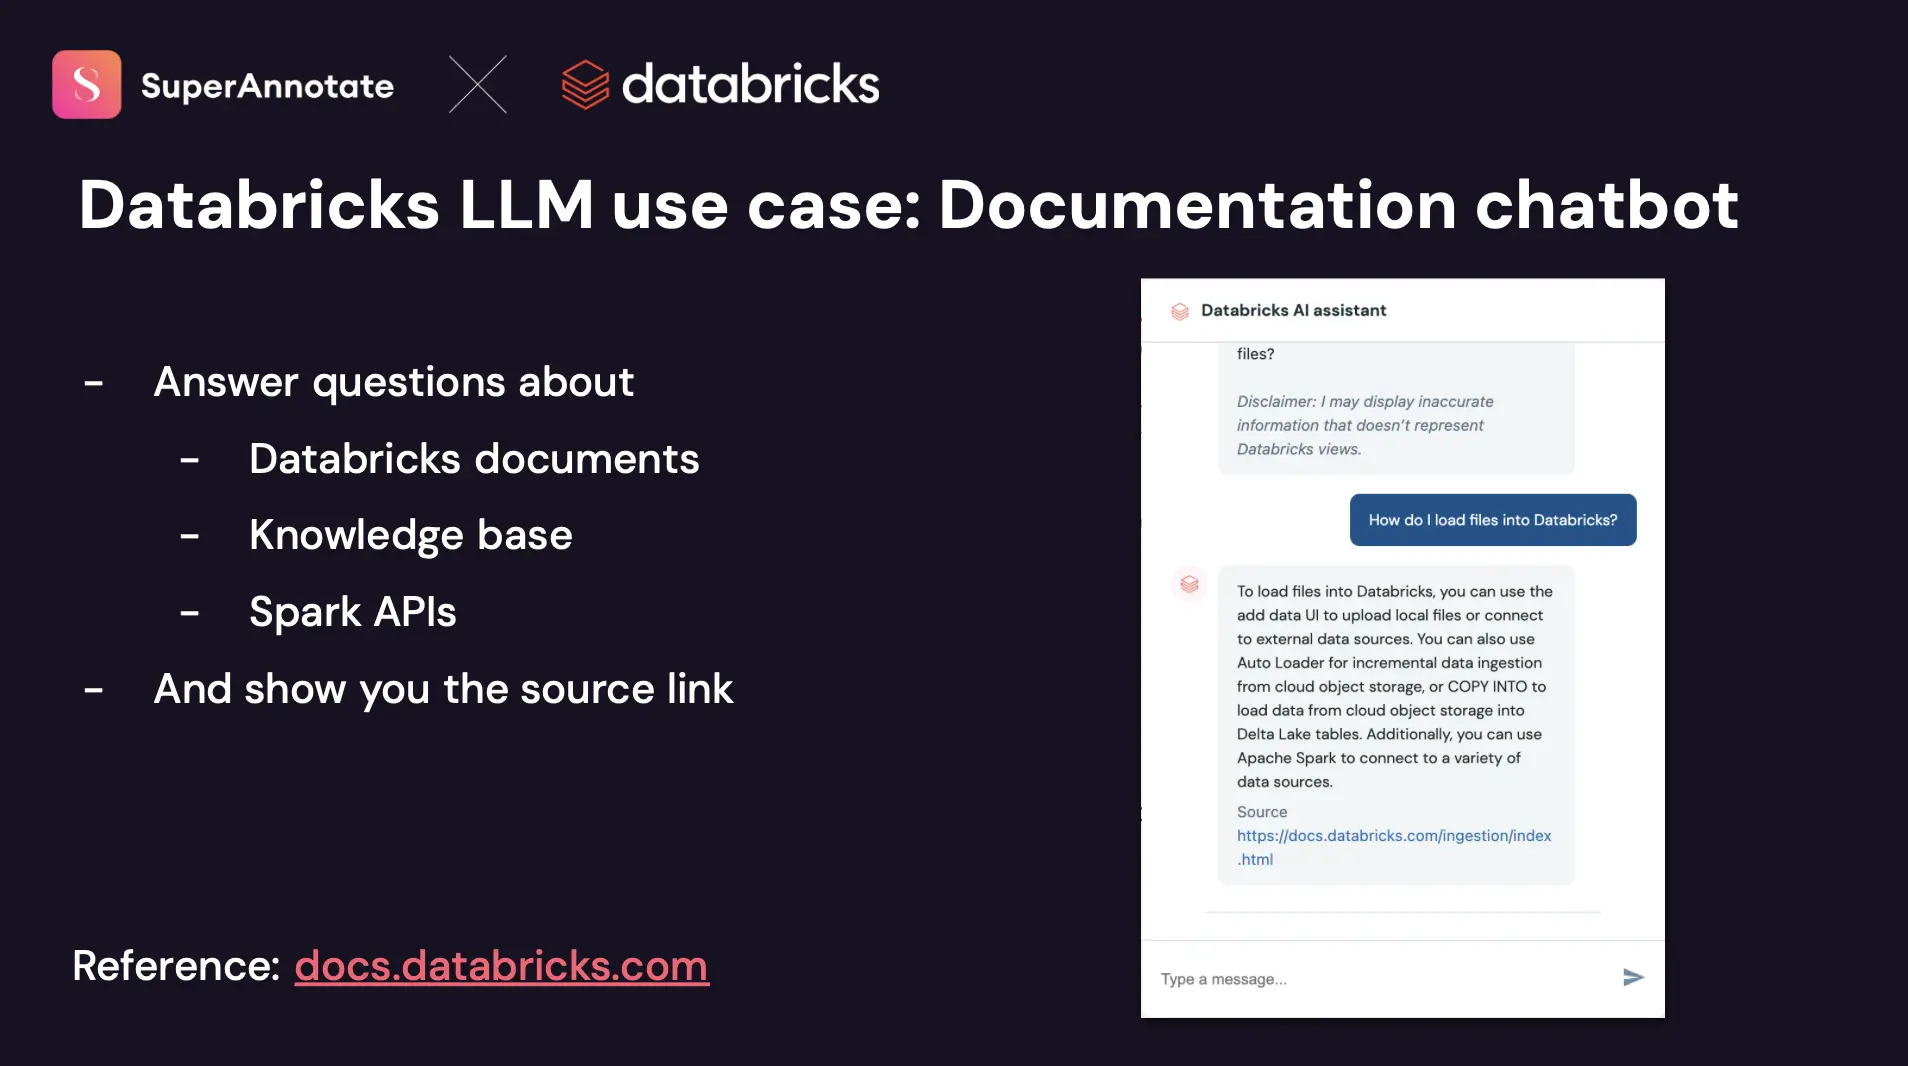Click the 'Knowledge base' bullet

click(411, 536)
